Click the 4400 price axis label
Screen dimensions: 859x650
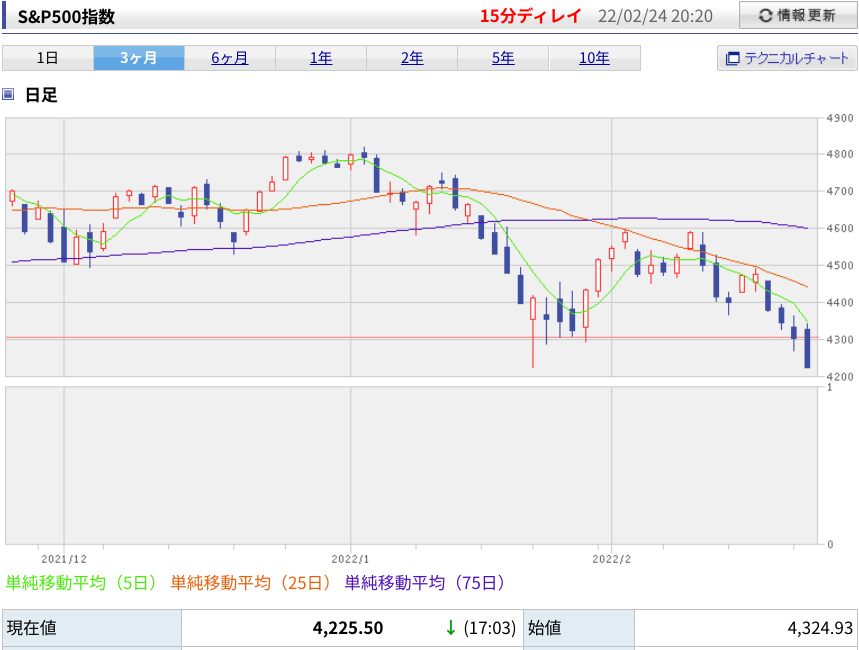pyautogui.click(x=840, y=303)
